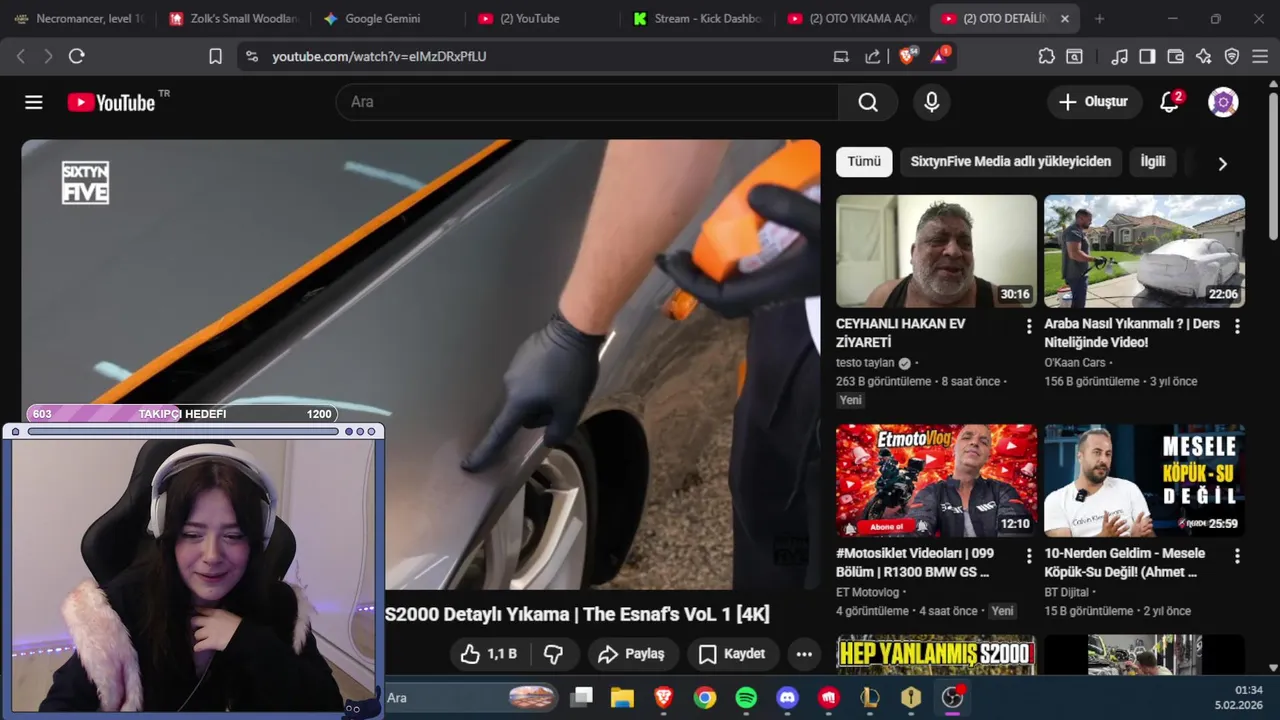Open the YouTube notifications bell
This screenshot has width=1280, height=720.
pos(1170,102)
